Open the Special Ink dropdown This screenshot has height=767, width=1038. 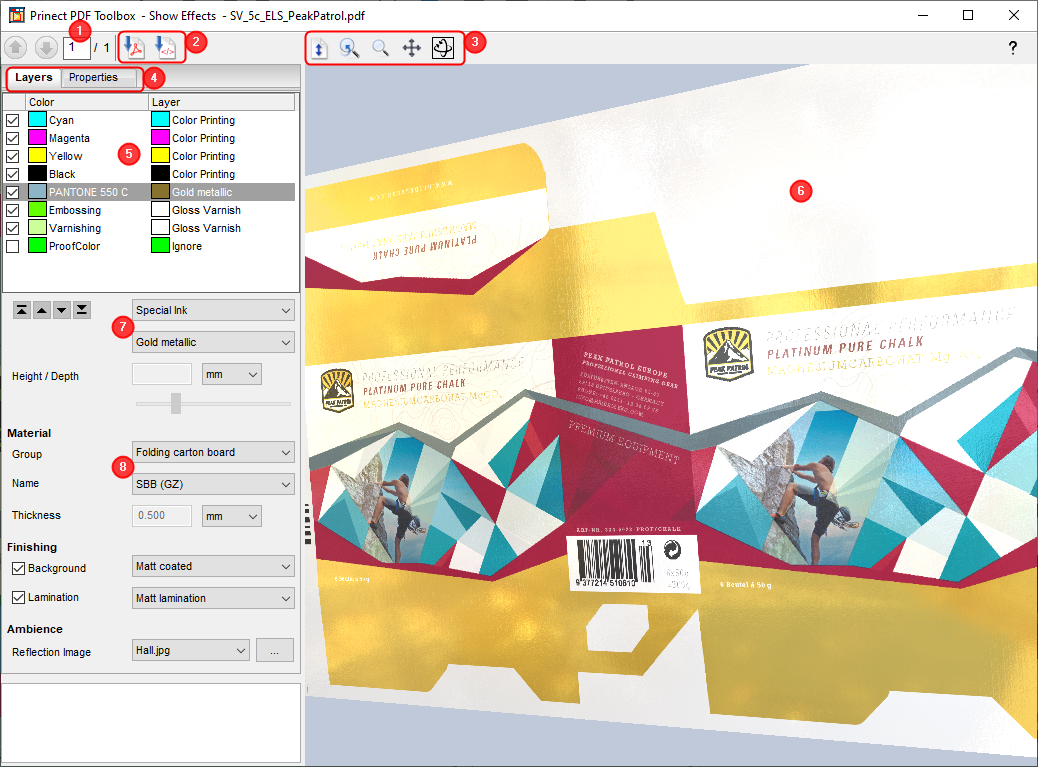213,310
